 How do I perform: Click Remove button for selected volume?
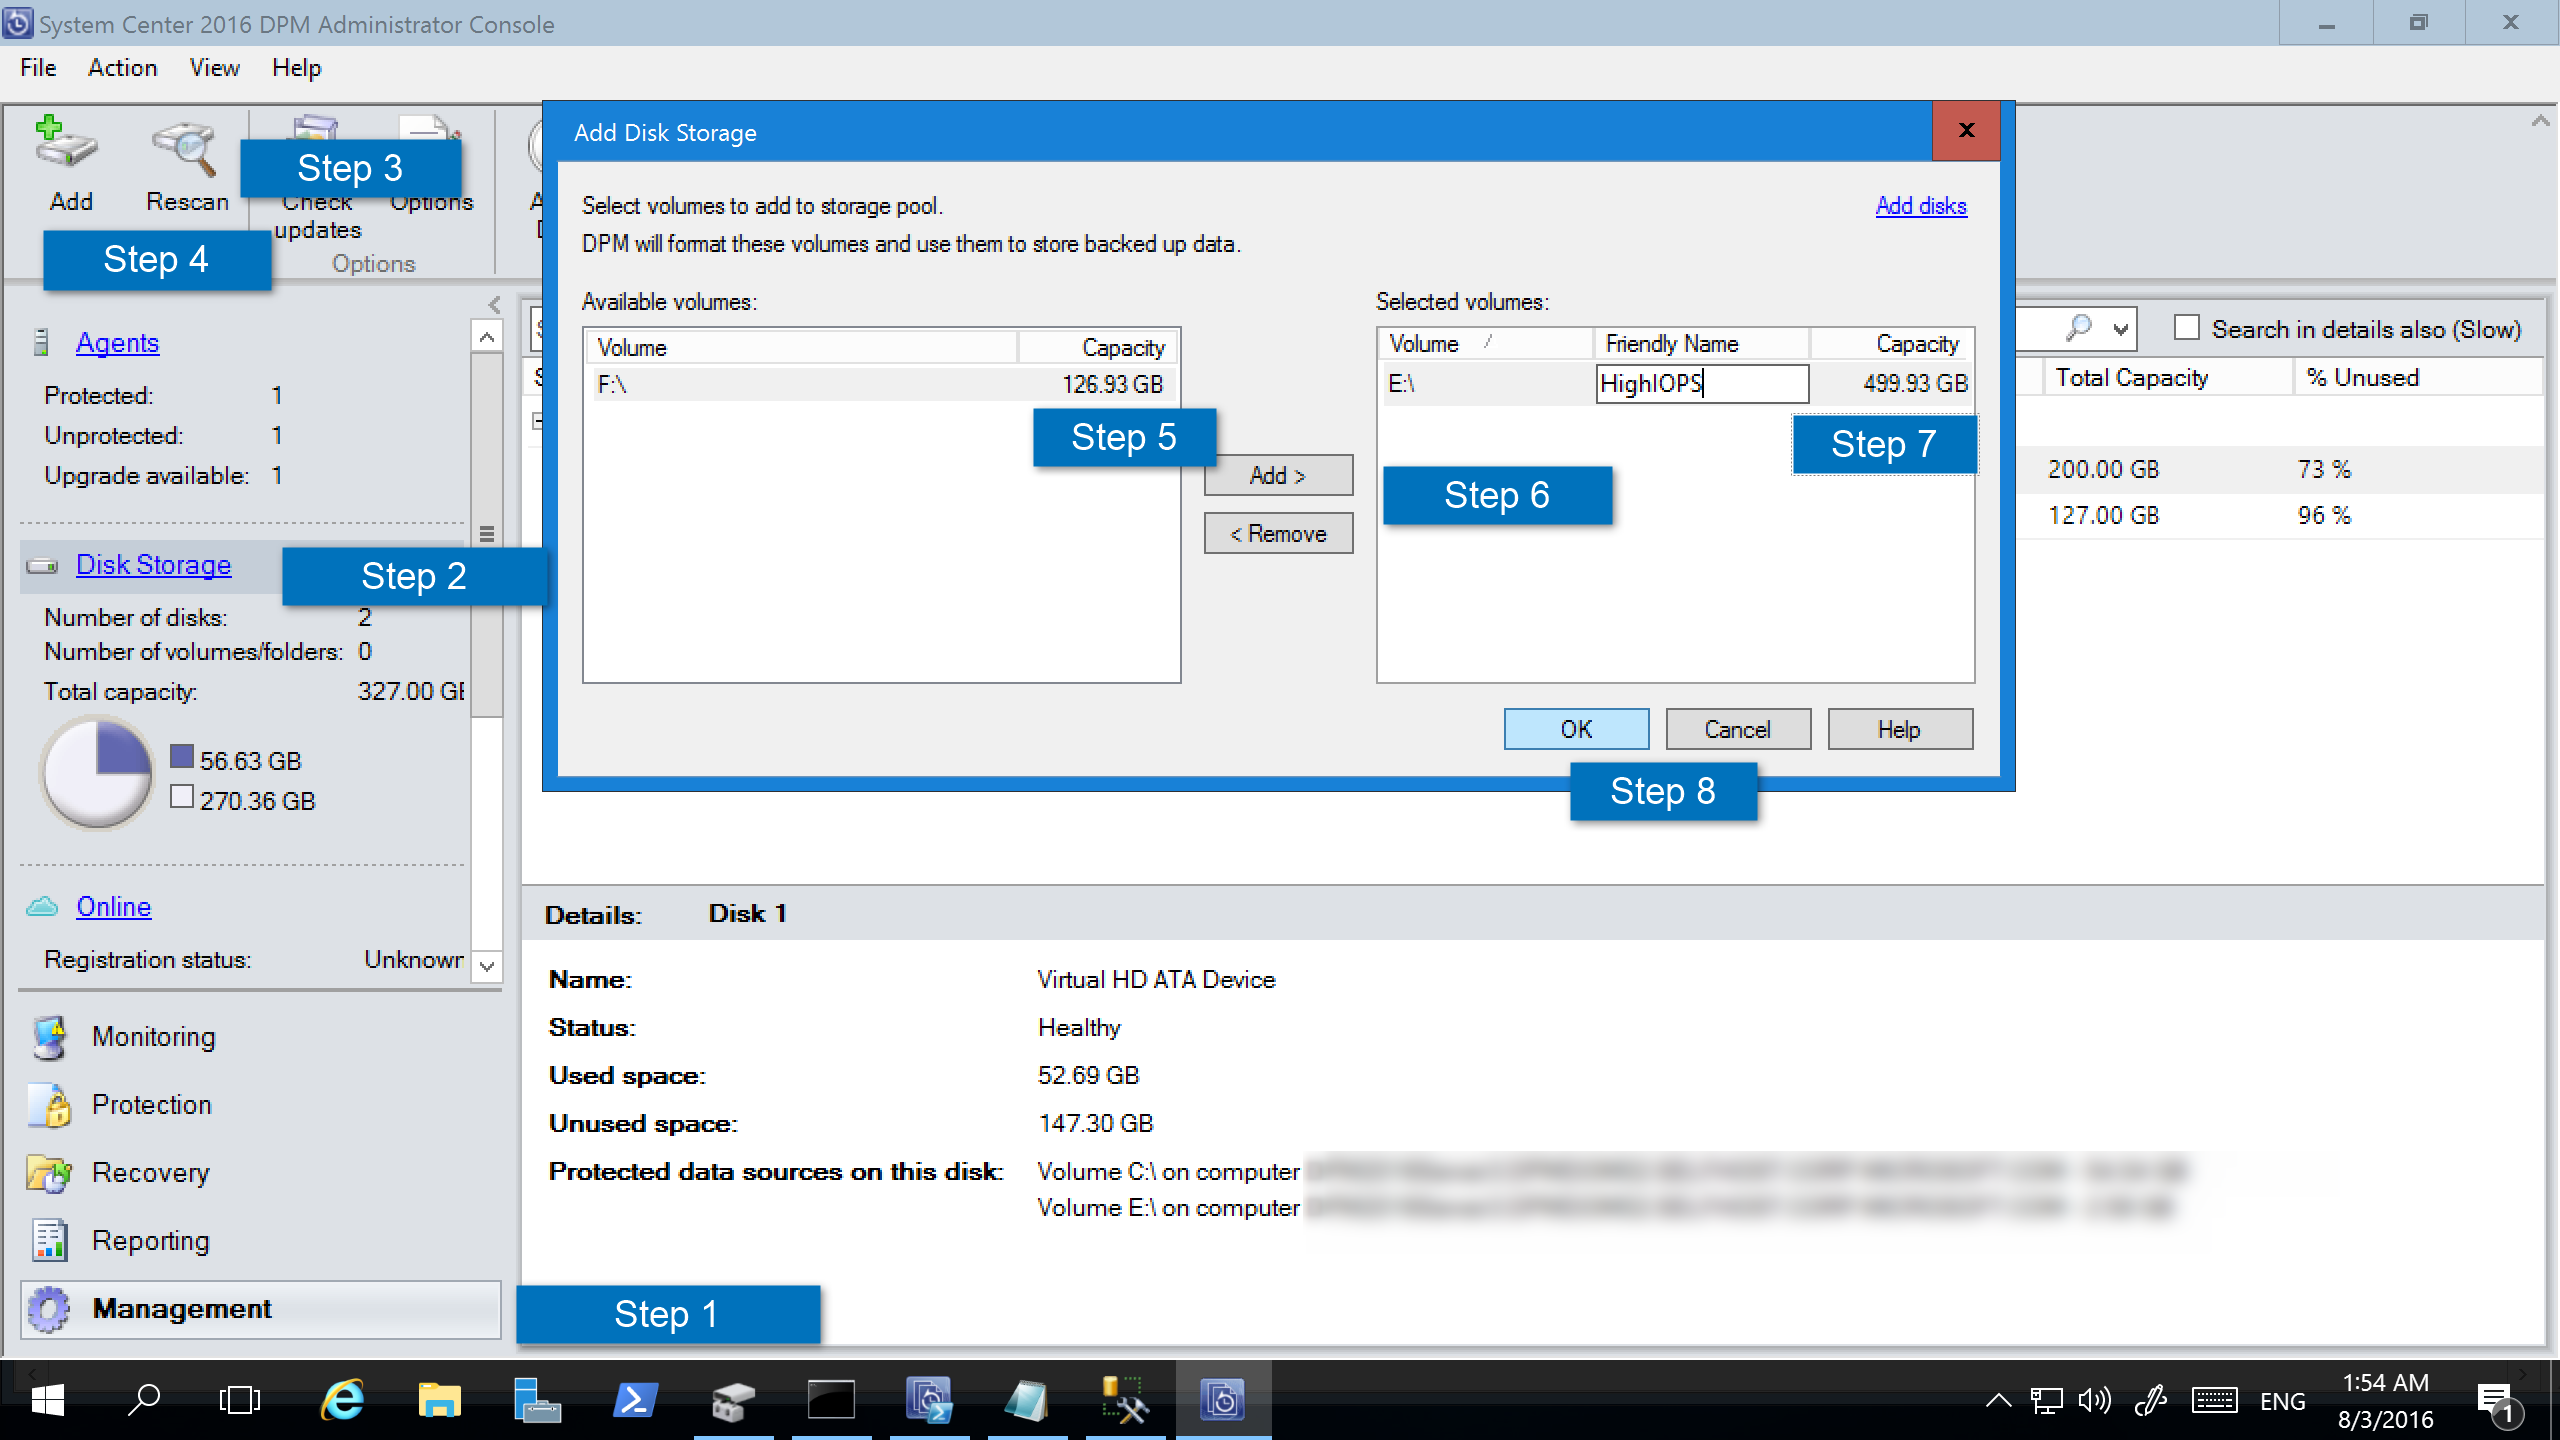(1276, 533)
